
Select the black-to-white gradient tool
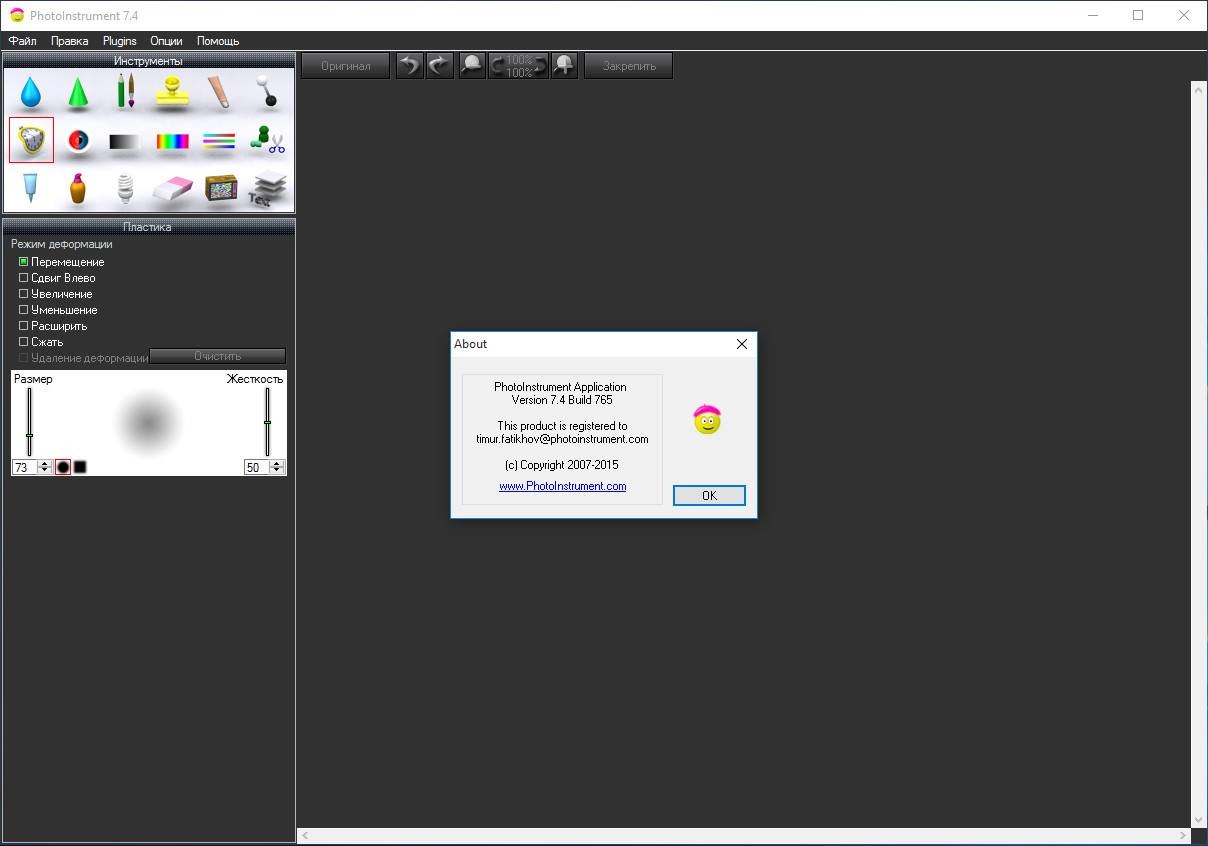click(x=125, y=141)
